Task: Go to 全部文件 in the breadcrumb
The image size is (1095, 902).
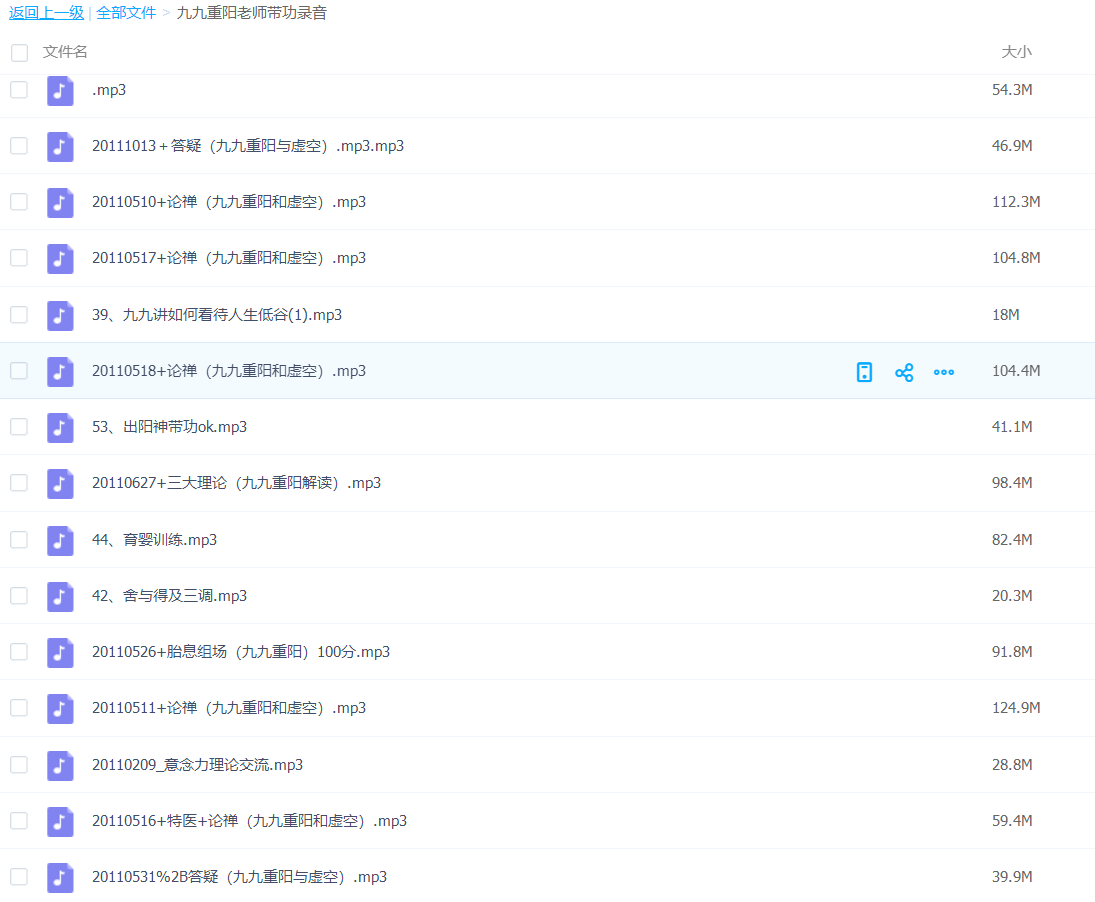Action: (x=126, y=13)
